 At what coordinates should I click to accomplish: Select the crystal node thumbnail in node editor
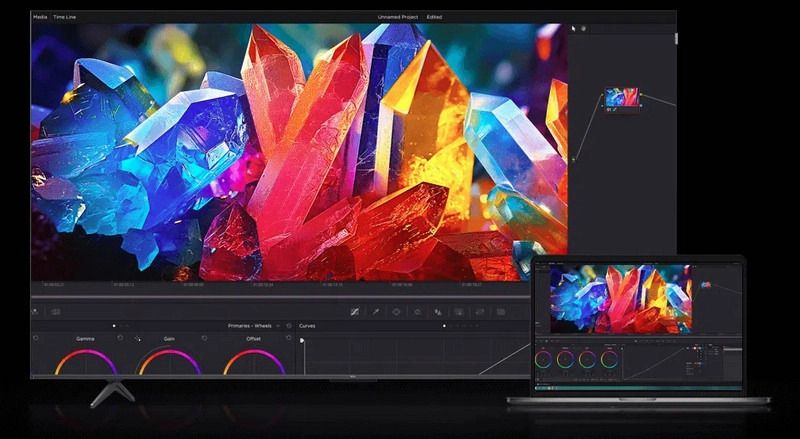[621, 97]
